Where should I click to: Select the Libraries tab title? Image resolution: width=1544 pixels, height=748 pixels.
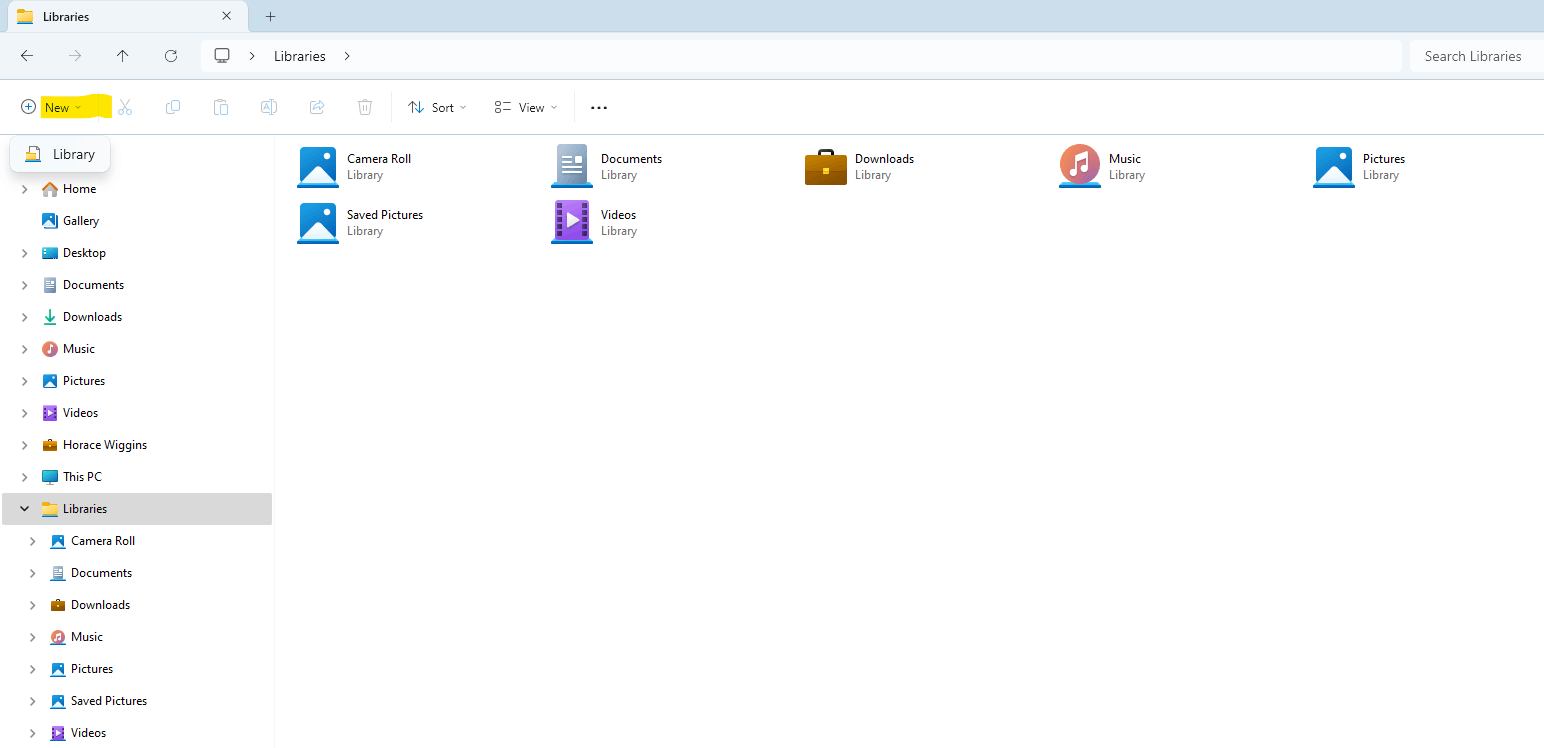tap(66, 16)
